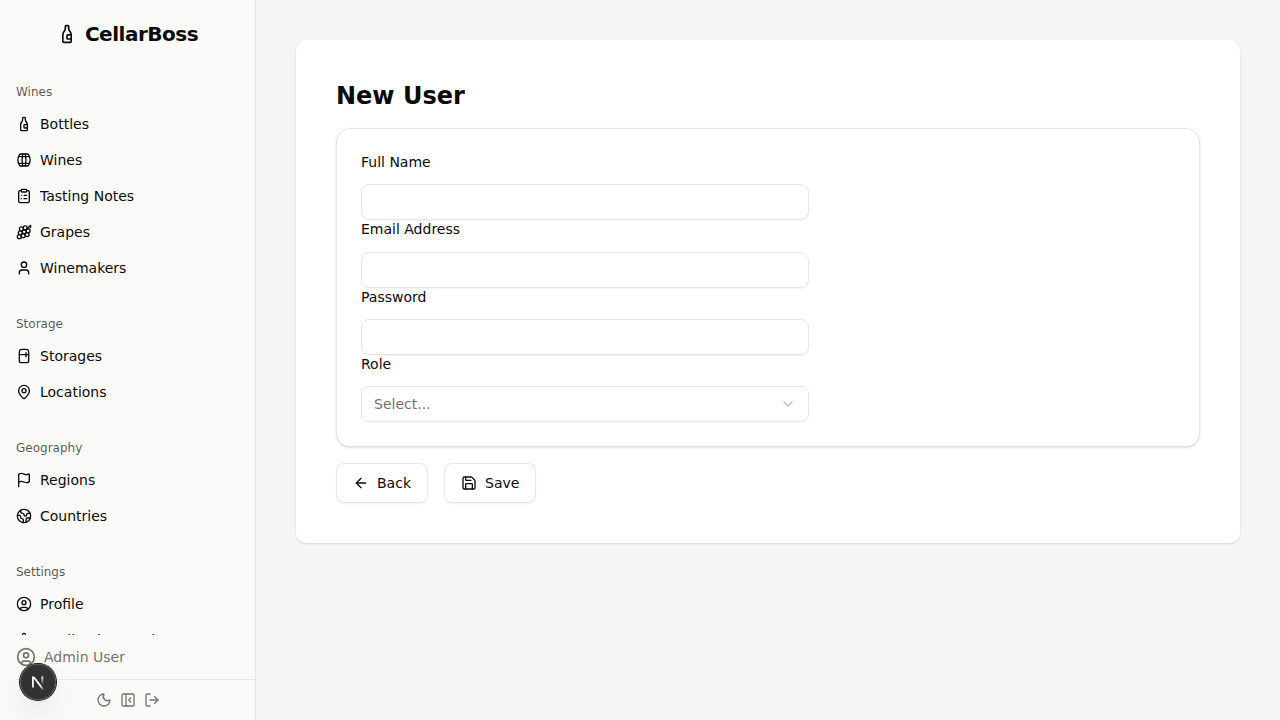Click inside the Full Name field
The image size is (1280, 720).
(584, 202)
